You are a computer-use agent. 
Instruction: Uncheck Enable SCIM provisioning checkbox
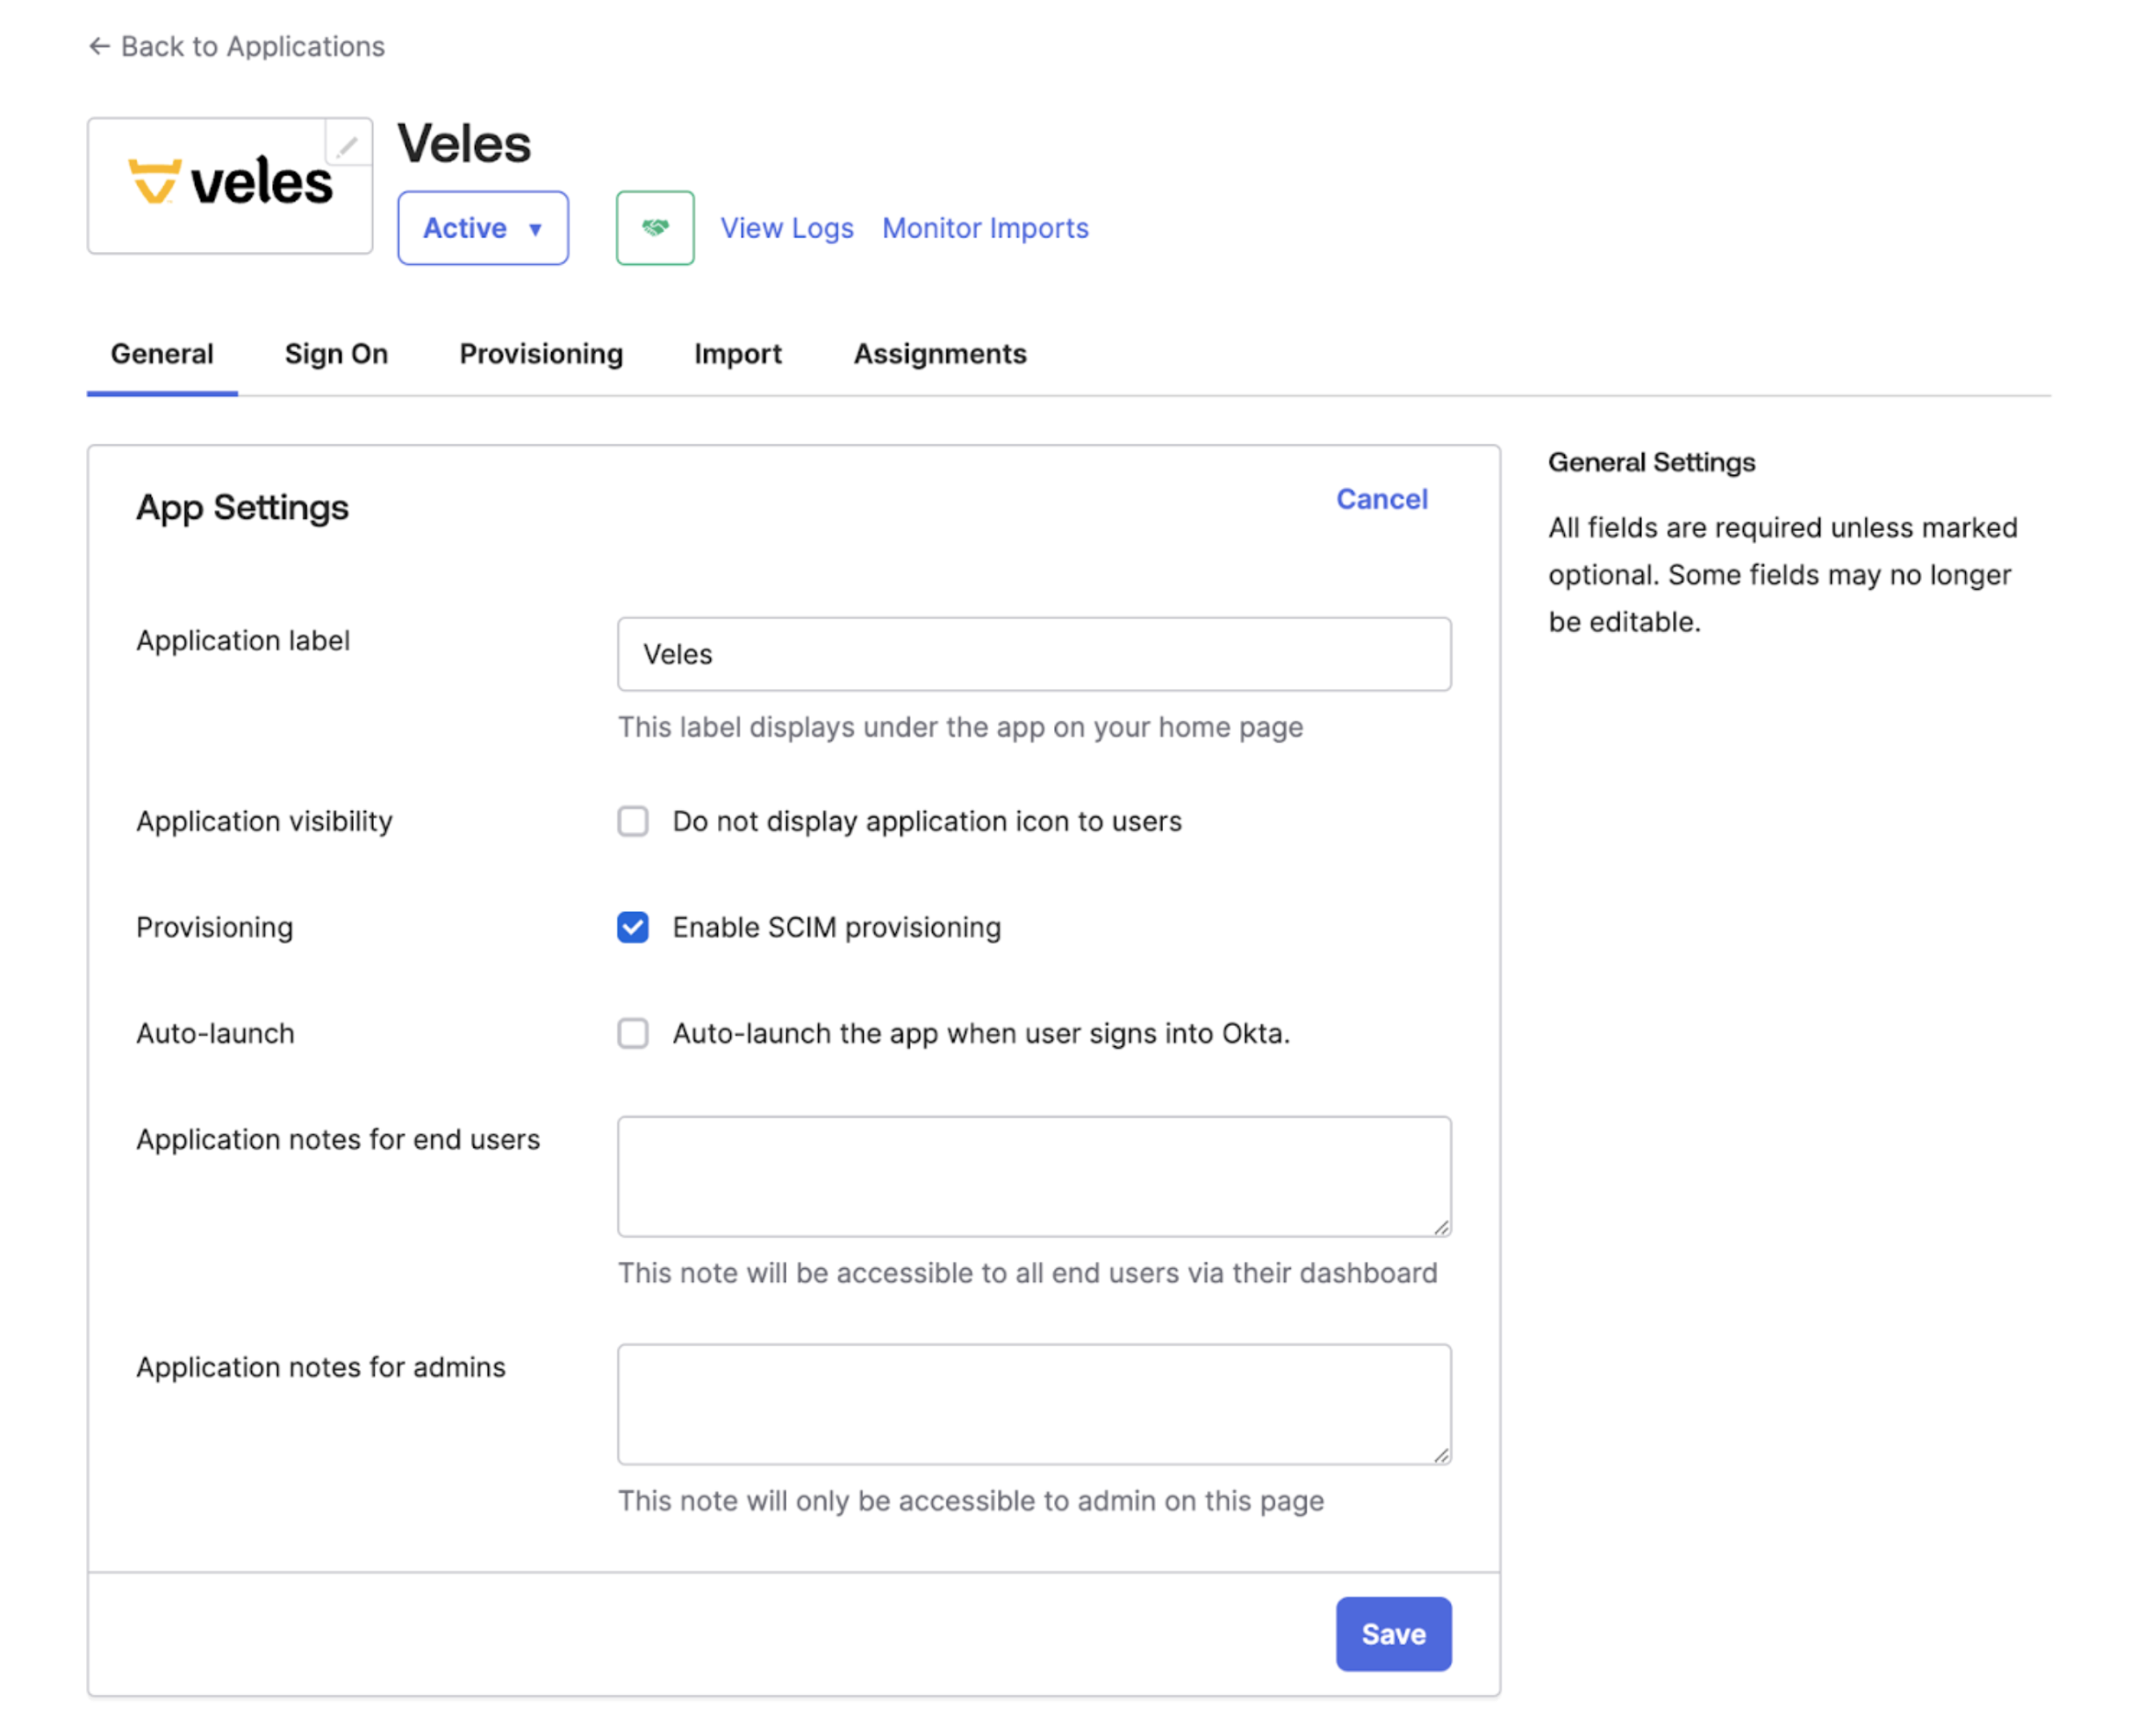tap(633, 927)
